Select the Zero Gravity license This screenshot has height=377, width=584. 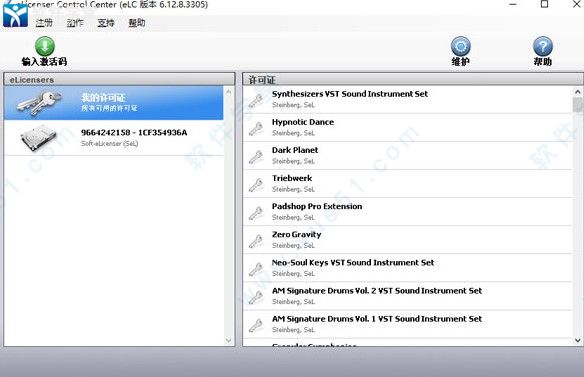(407, 240)
